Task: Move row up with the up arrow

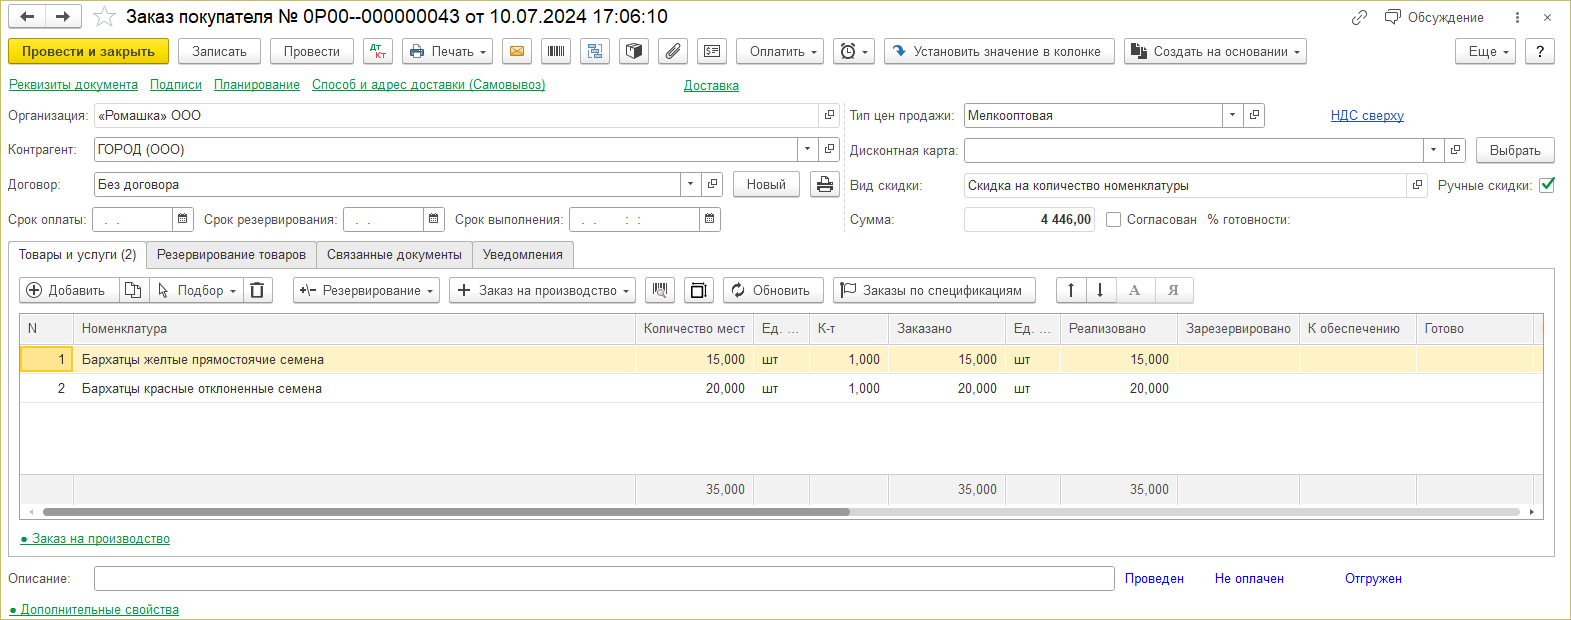Action: [1071, 290]
